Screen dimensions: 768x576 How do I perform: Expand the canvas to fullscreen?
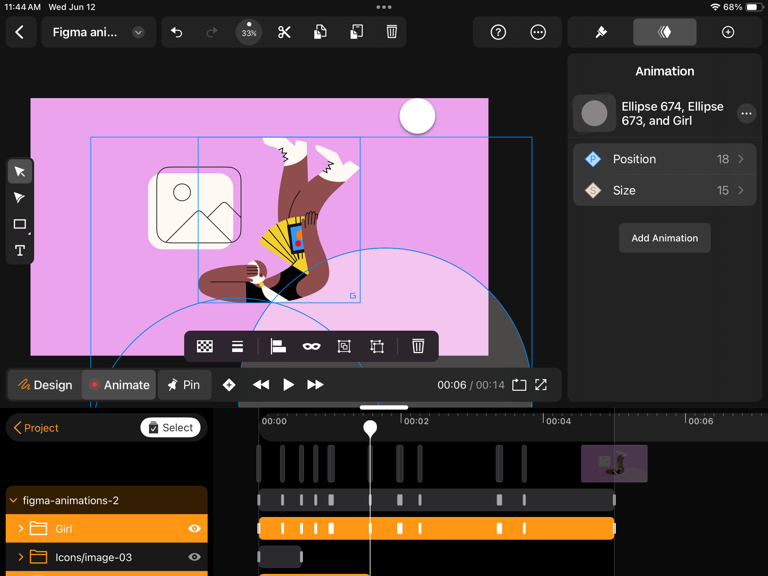pos(541,385)
